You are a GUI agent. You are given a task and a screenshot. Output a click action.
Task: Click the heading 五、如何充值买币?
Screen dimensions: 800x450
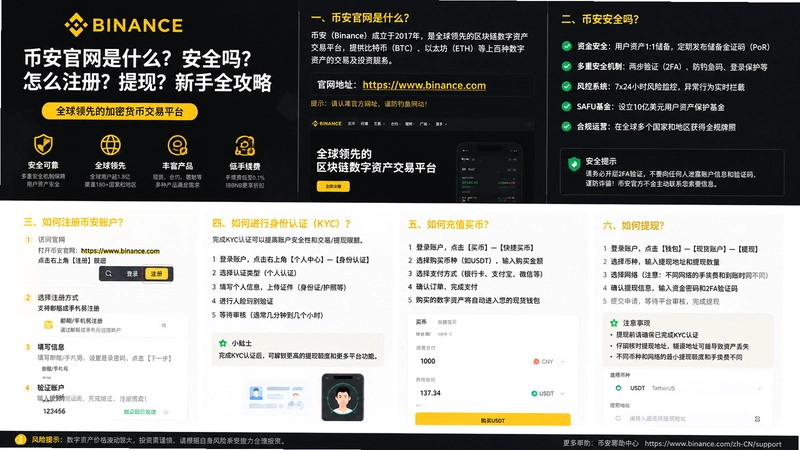[x=448, y=224]
